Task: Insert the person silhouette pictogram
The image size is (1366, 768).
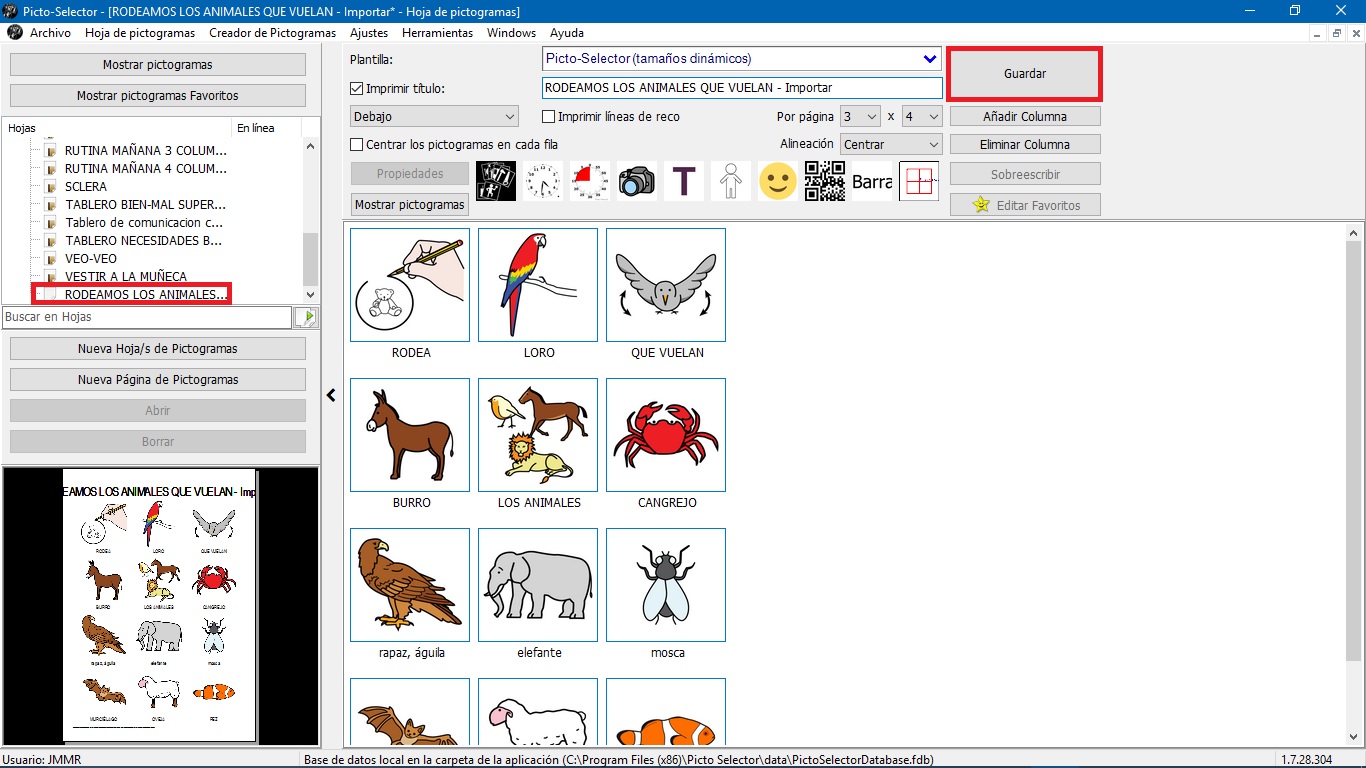Action: tap(730, 181)
